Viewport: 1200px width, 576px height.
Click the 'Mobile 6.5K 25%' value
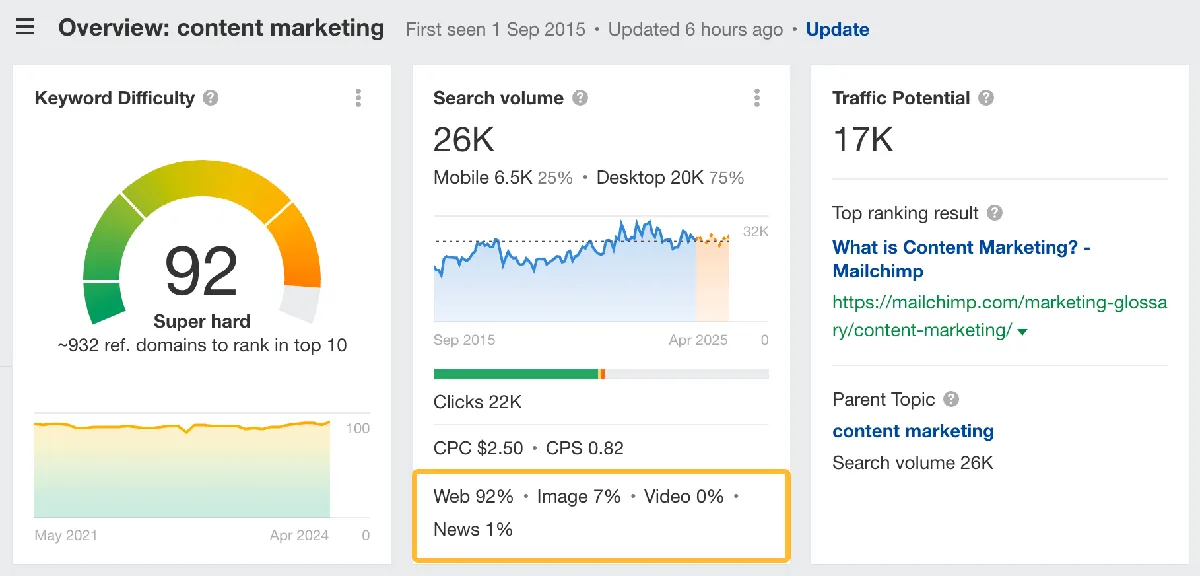[x=503, y=178]
